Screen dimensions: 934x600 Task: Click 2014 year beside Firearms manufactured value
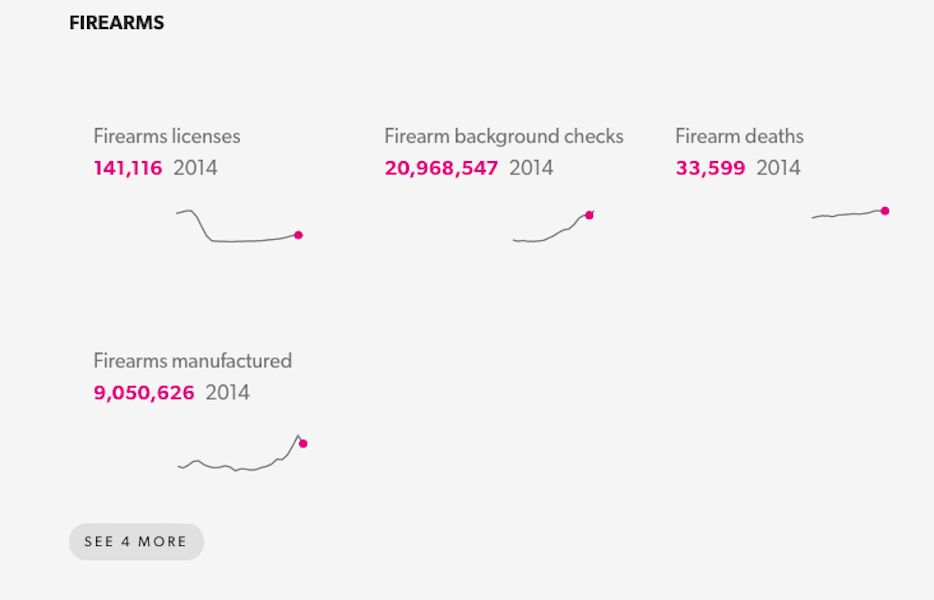228,393
